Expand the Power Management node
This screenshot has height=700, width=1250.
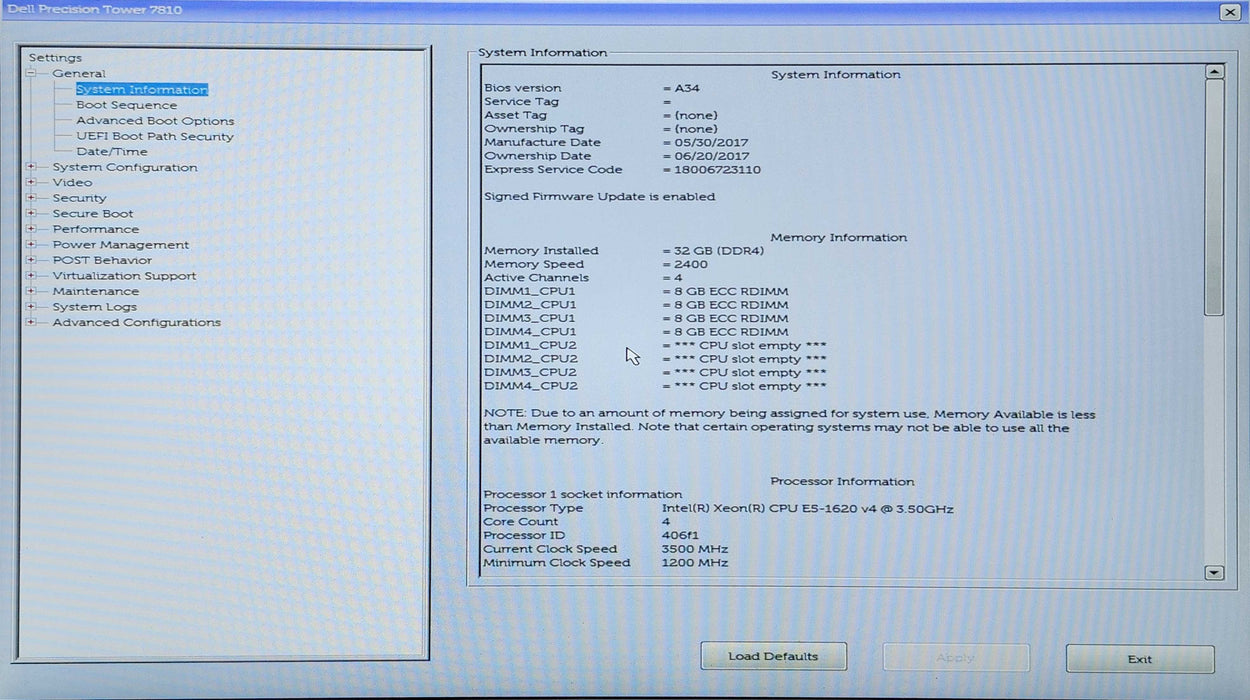tap(31, 244)
